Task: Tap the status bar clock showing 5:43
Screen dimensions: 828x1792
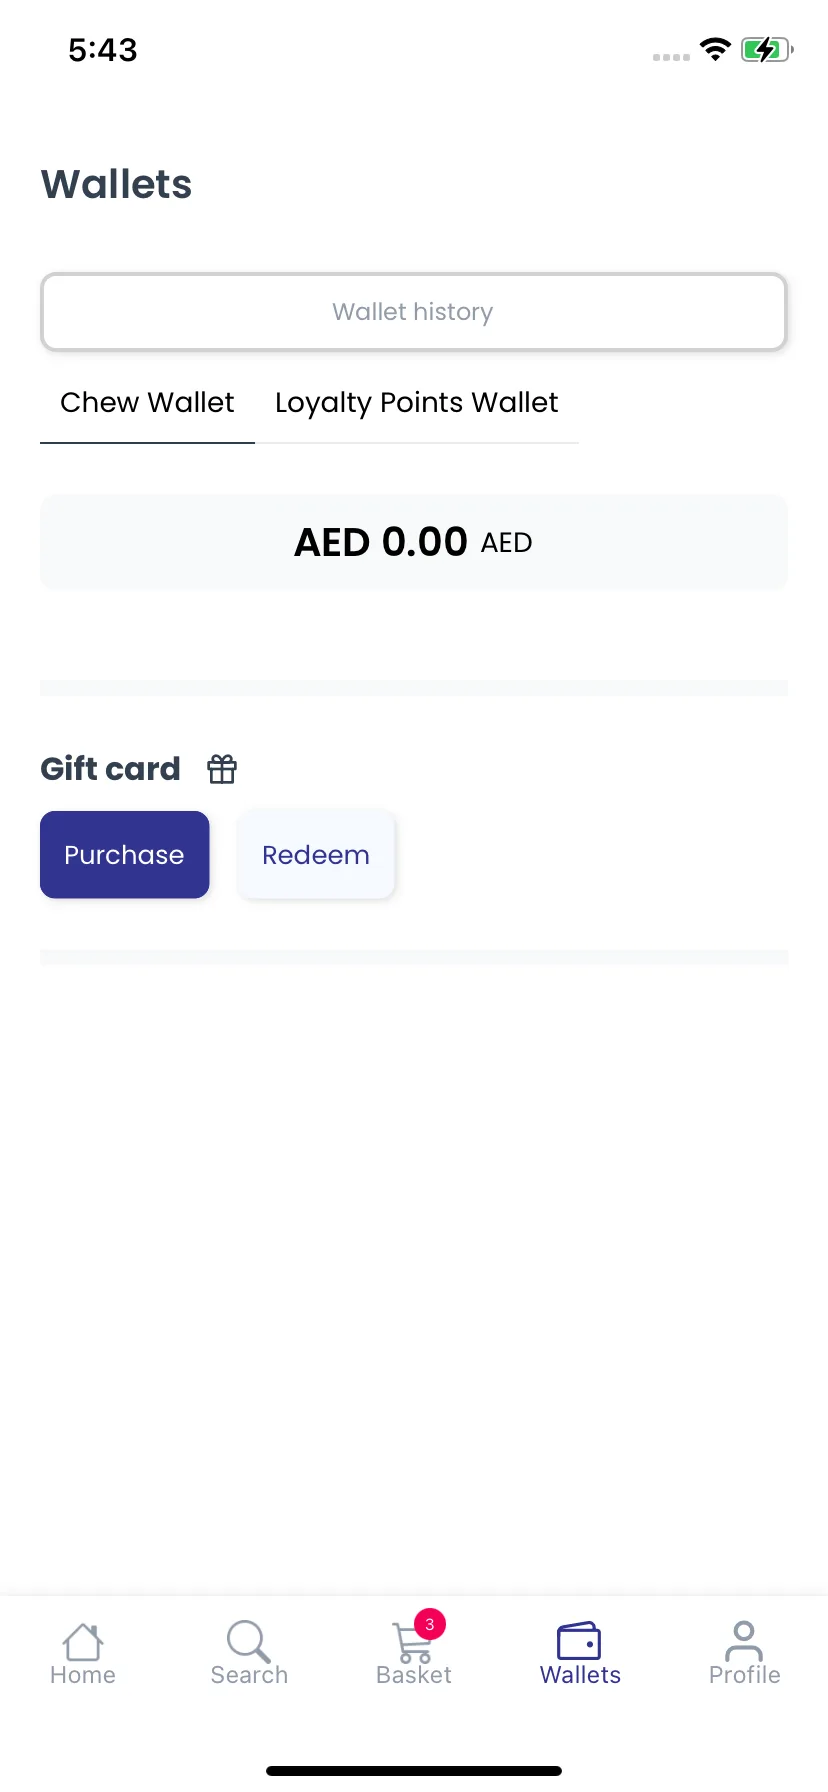Action: click(103, 50)
